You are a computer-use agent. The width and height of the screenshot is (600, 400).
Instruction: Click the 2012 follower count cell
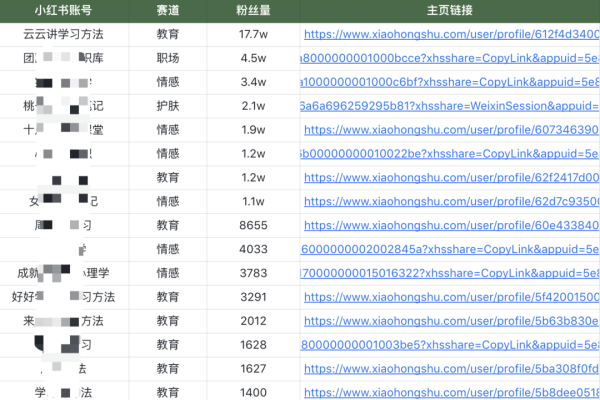(253, 321)
